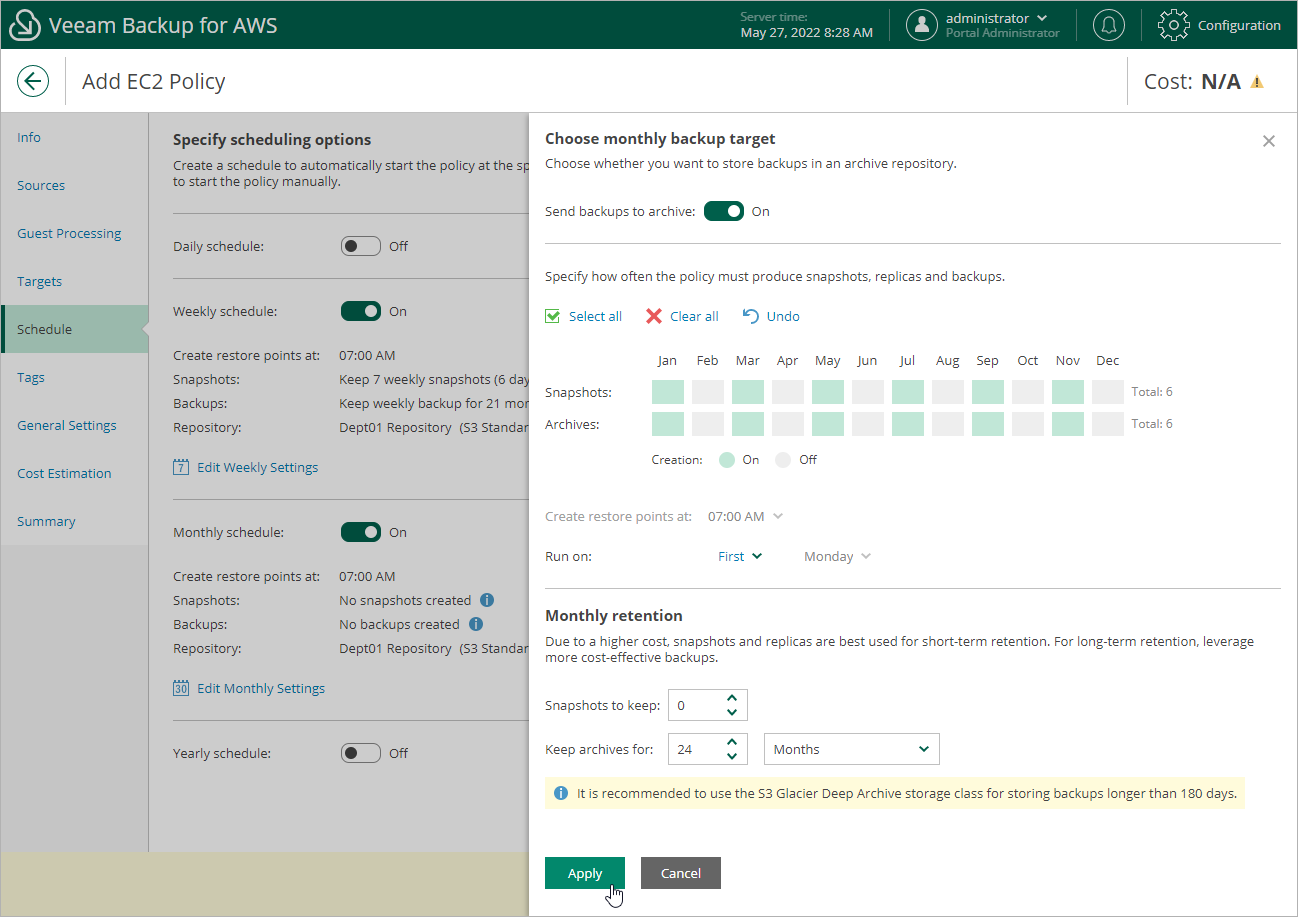Open the notifications bell

click(1108, 25)
